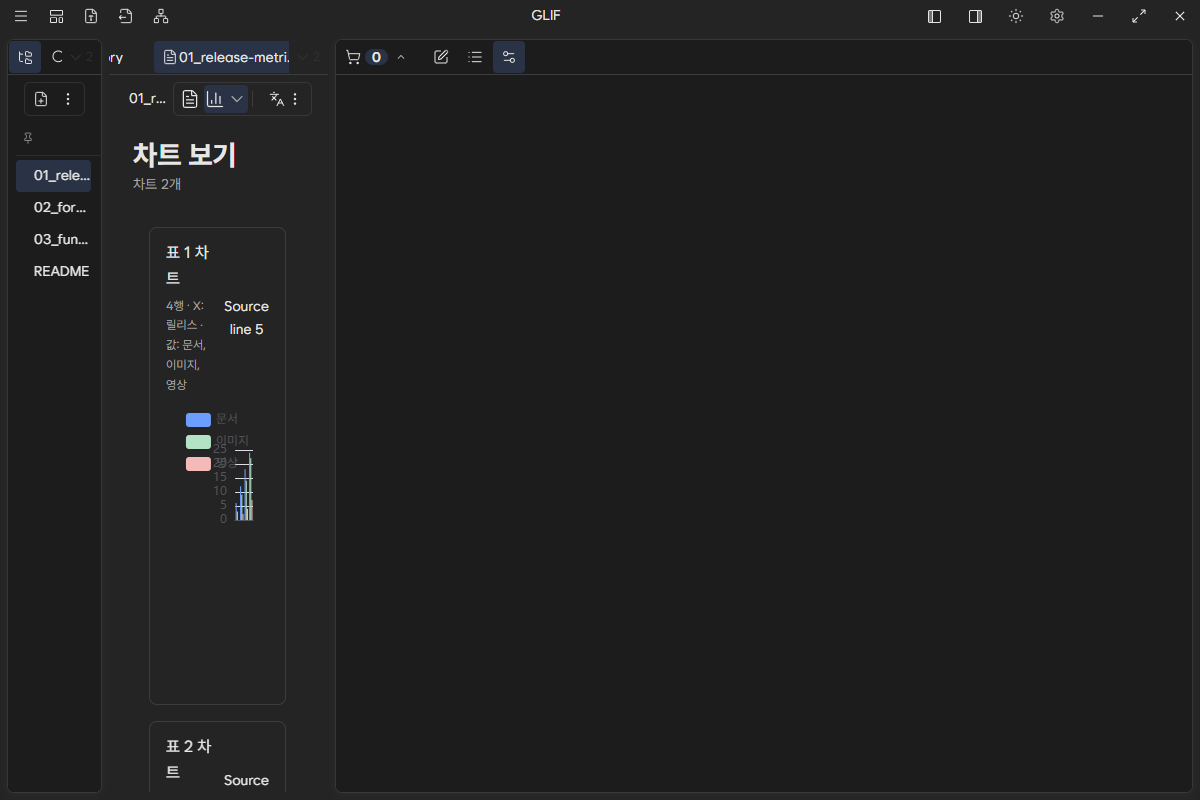Click Source link on 표 2 card

coord(246,780)
